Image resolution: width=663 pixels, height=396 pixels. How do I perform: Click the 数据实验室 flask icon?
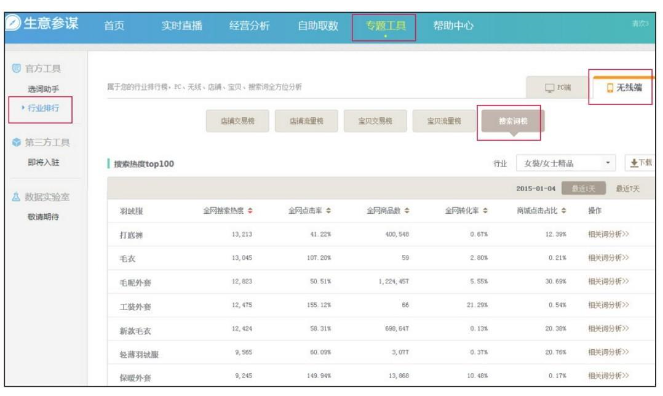tap(16, 197)
